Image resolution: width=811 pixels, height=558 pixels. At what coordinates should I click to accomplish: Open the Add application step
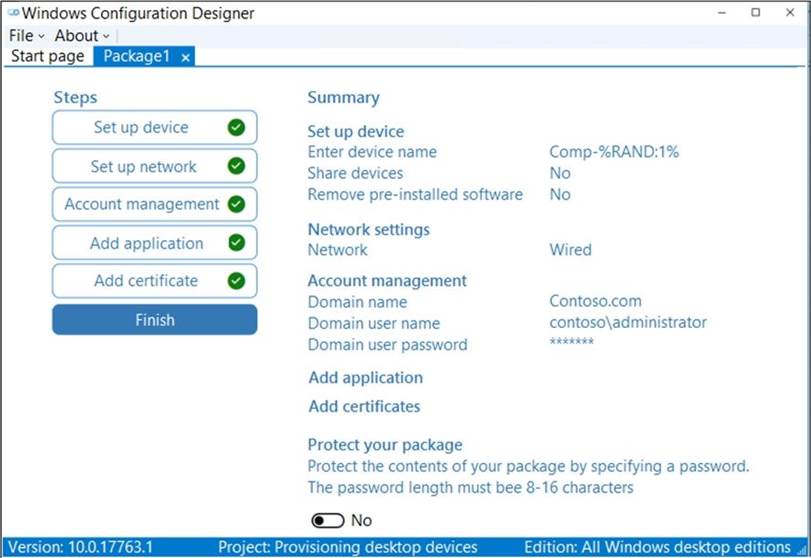coord(146,243)
